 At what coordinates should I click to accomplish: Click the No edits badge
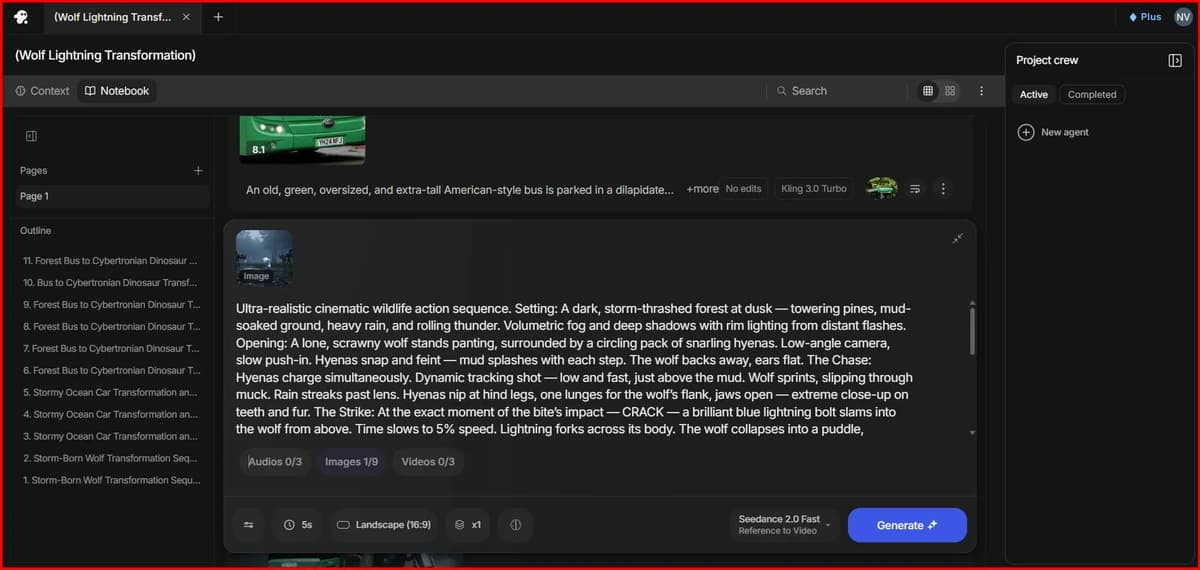tap(743, 189)
